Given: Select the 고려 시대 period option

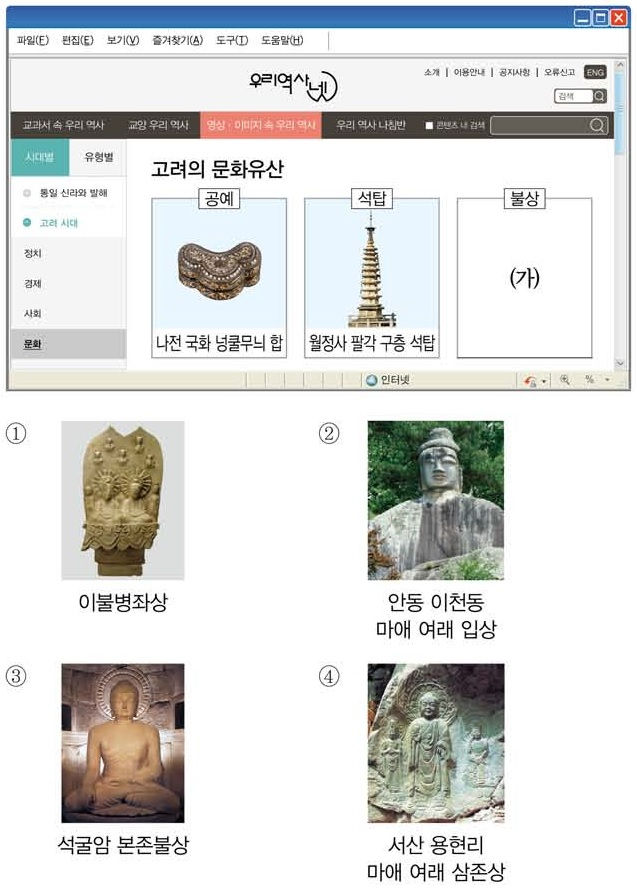Looking at the screenshot, I should tap(27, 223).
